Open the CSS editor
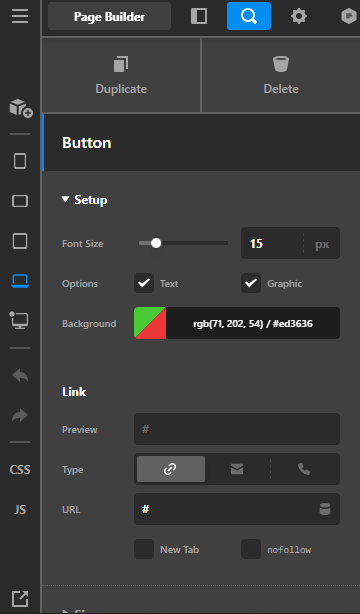Screen dimensions: 360x614 tap(20, 470)
